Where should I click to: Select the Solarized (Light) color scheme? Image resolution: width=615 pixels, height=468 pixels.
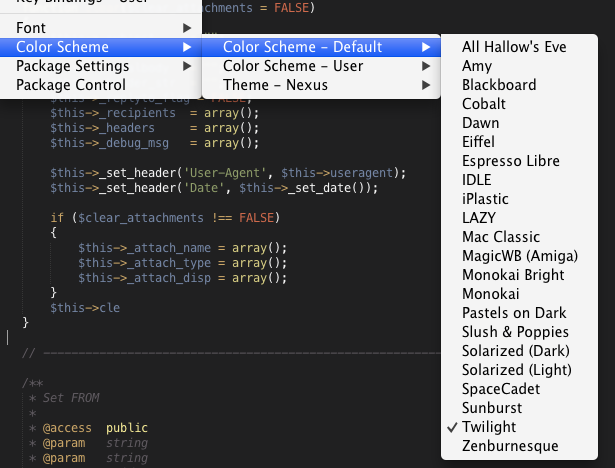pos(519,370)
